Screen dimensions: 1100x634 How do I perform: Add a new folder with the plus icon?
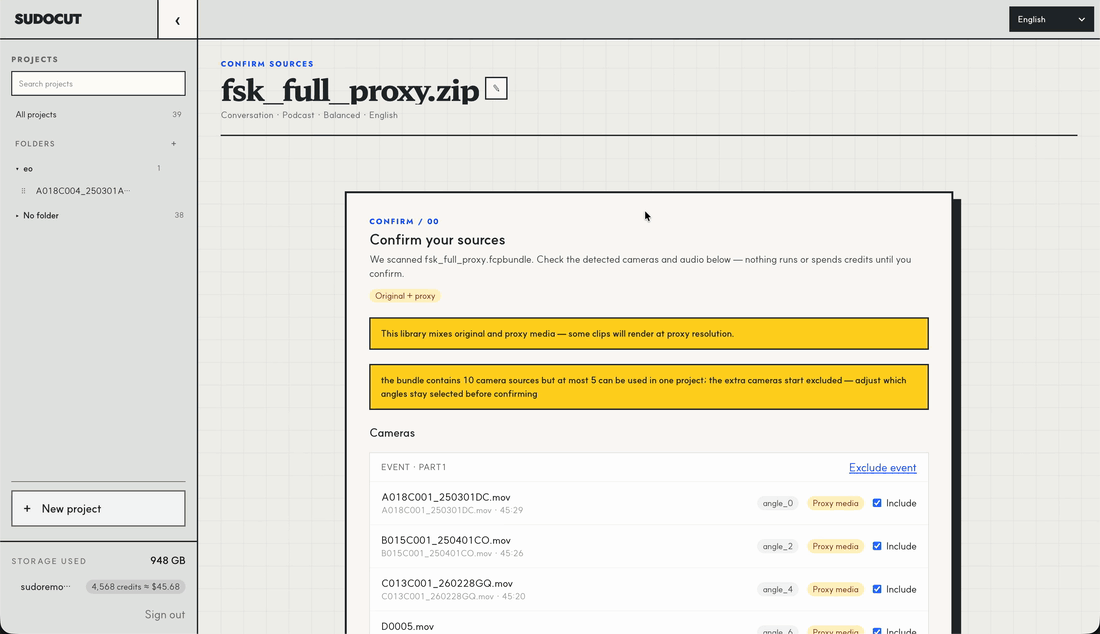tap(174, 144)
